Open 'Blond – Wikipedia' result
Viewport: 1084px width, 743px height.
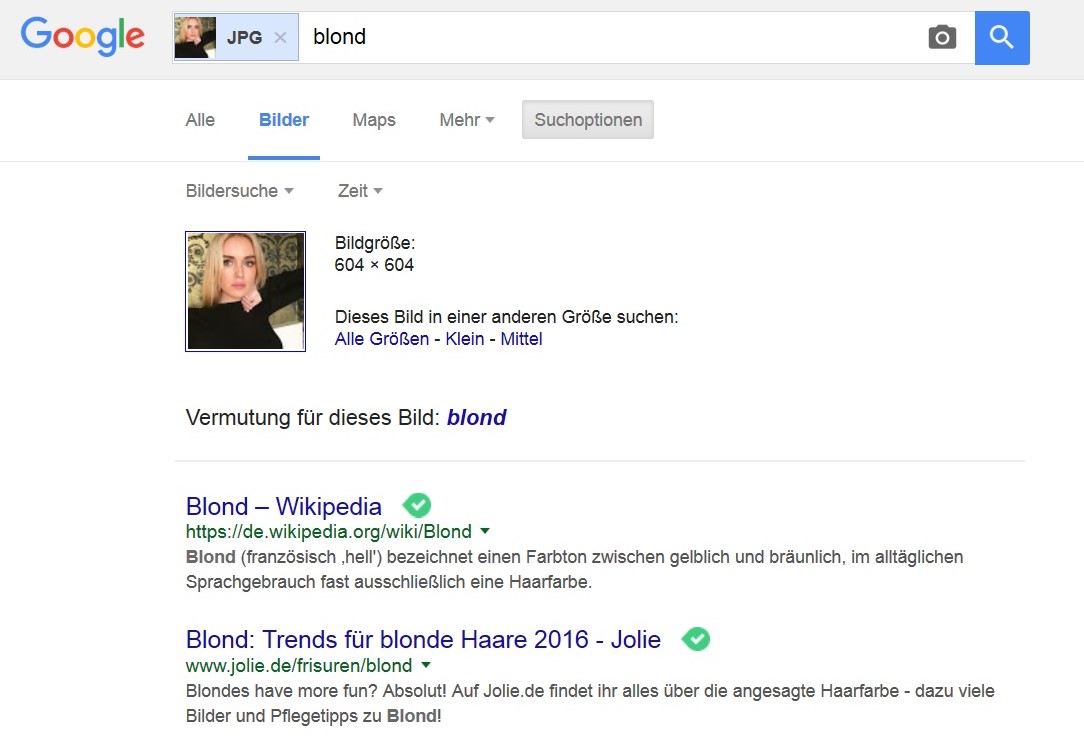coord(283,506)
